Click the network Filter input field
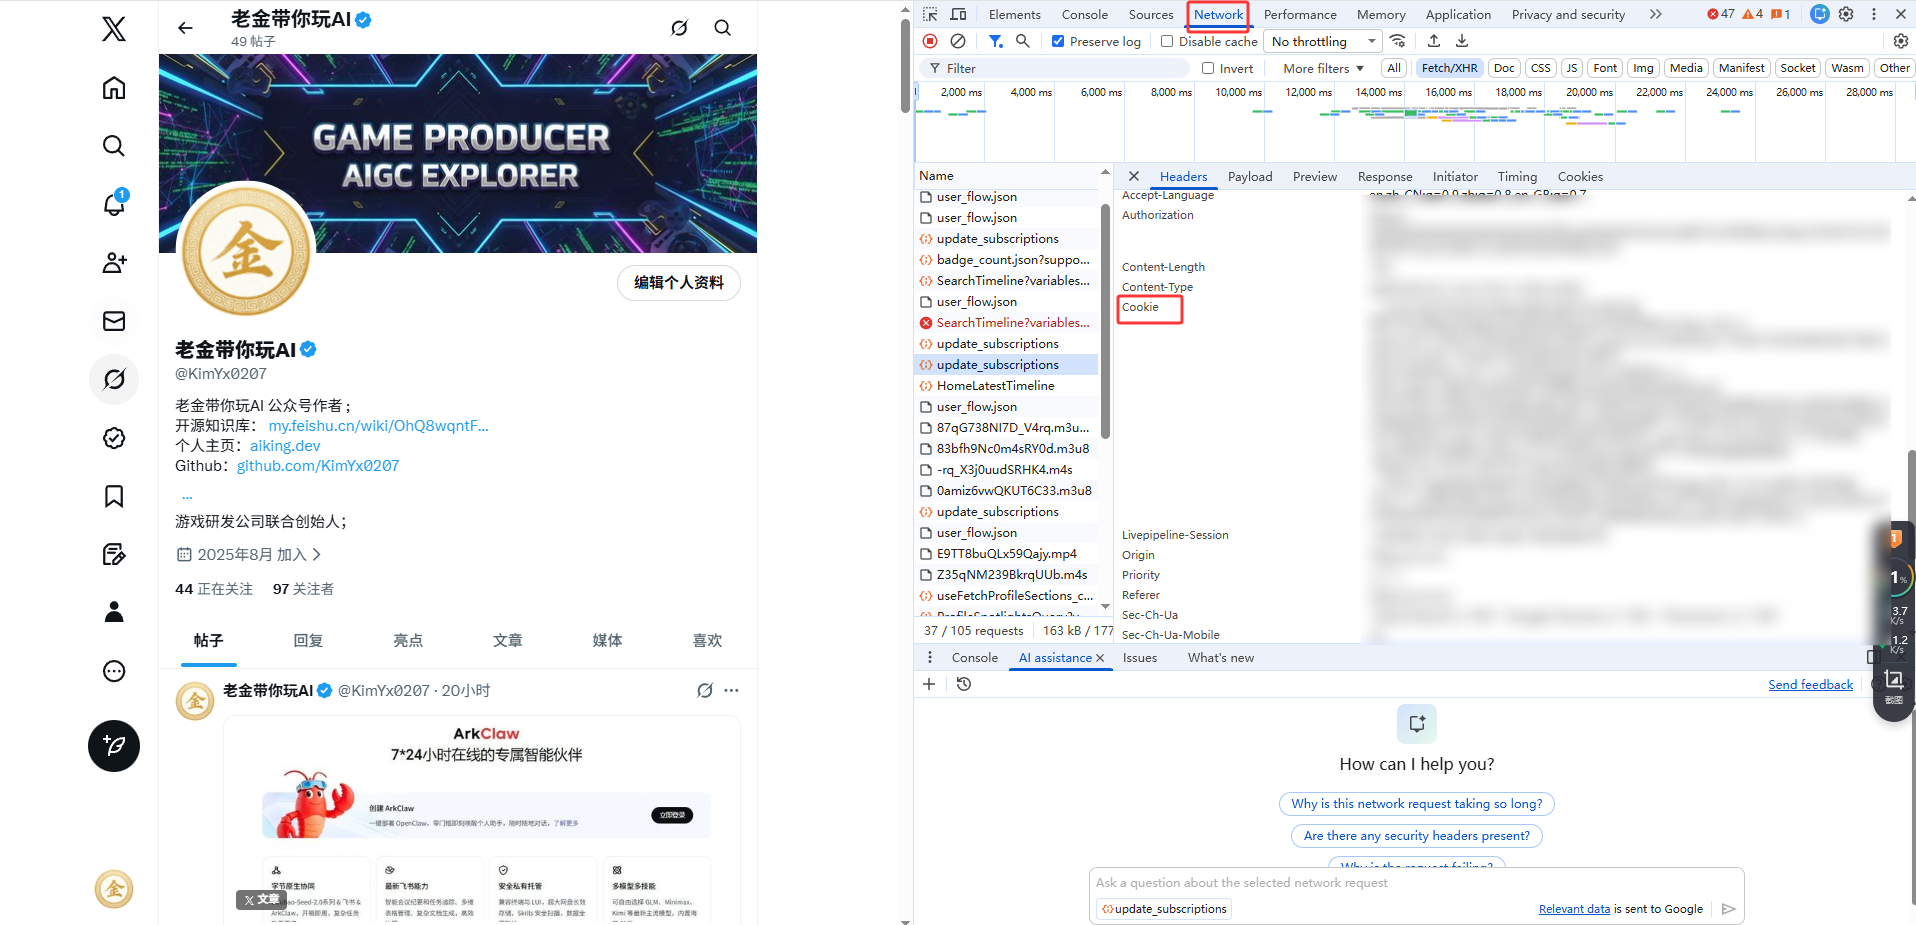The width and height of the screenshot is (1916, 925). pyautogui.click(x=1055, y=68)
